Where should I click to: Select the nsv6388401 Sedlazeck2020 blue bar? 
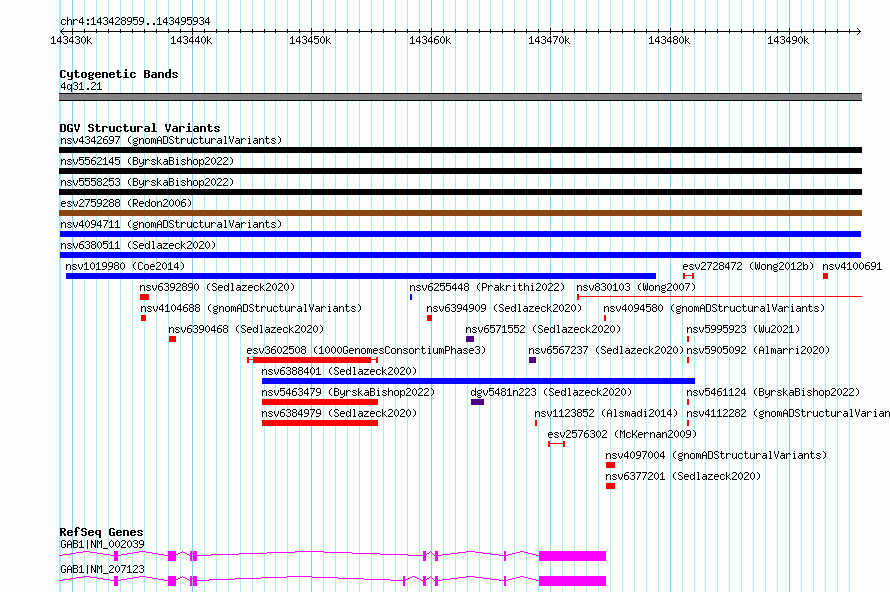point(478,381)
